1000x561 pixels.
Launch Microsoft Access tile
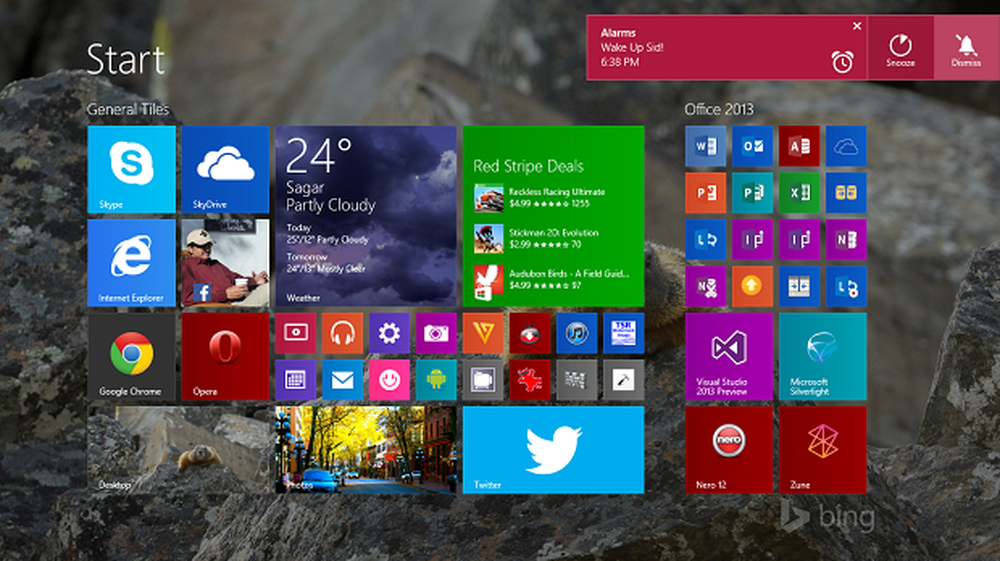(x=799, y=146)
